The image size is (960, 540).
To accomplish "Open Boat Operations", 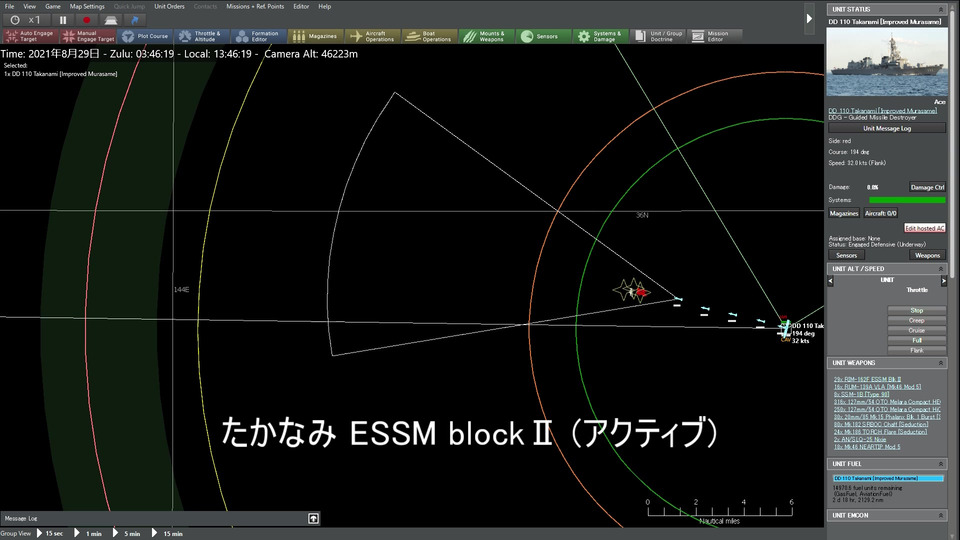I will tap(430, 36).
